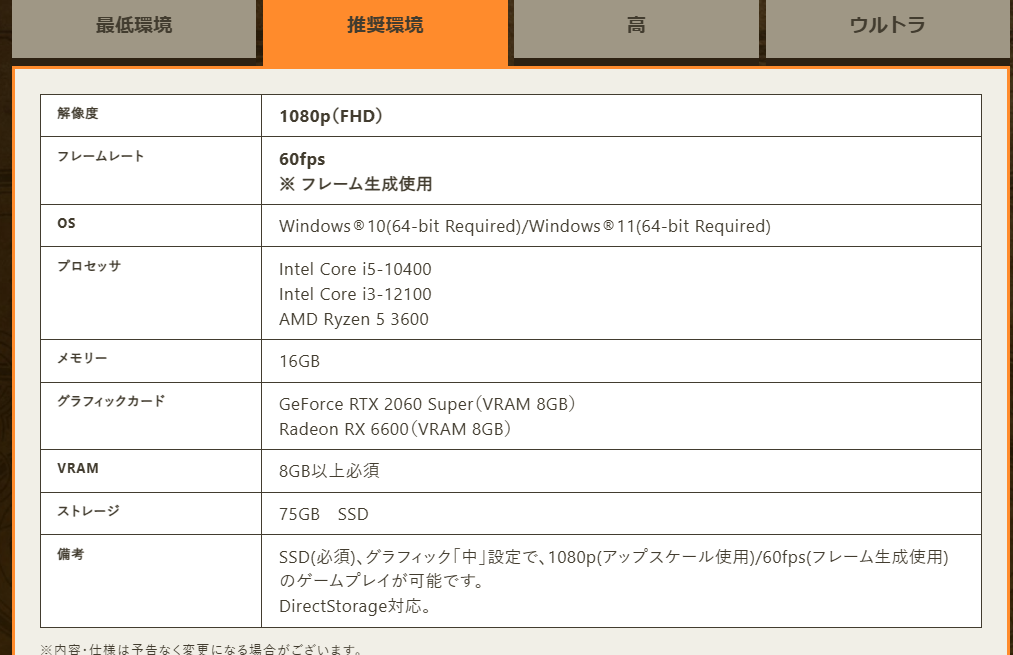Click the OS row label
The height and width of the screenshot is (655, 1013).
(x=66, y=225)
